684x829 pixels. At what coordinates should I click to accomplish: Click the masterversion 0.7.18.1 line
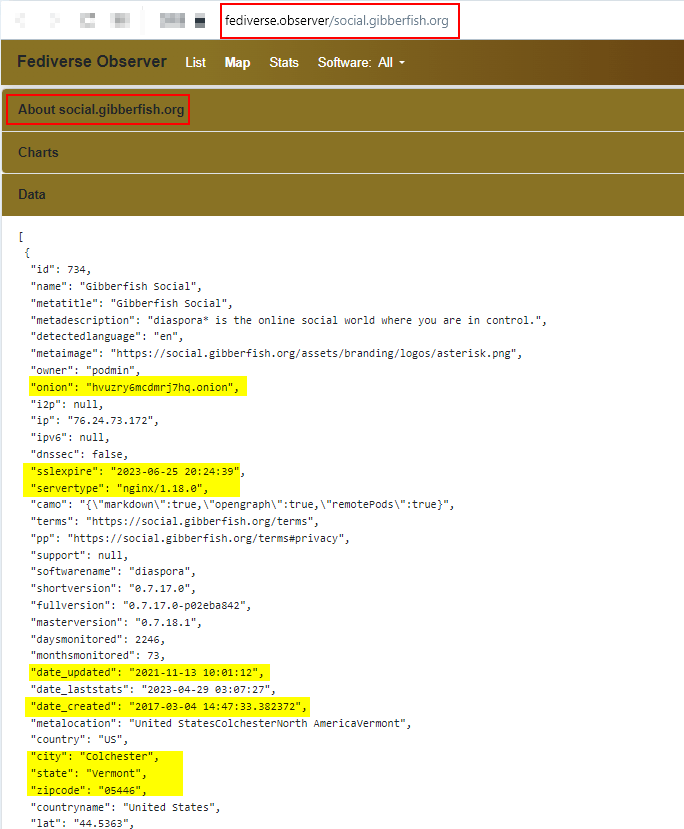click(116, 623)
